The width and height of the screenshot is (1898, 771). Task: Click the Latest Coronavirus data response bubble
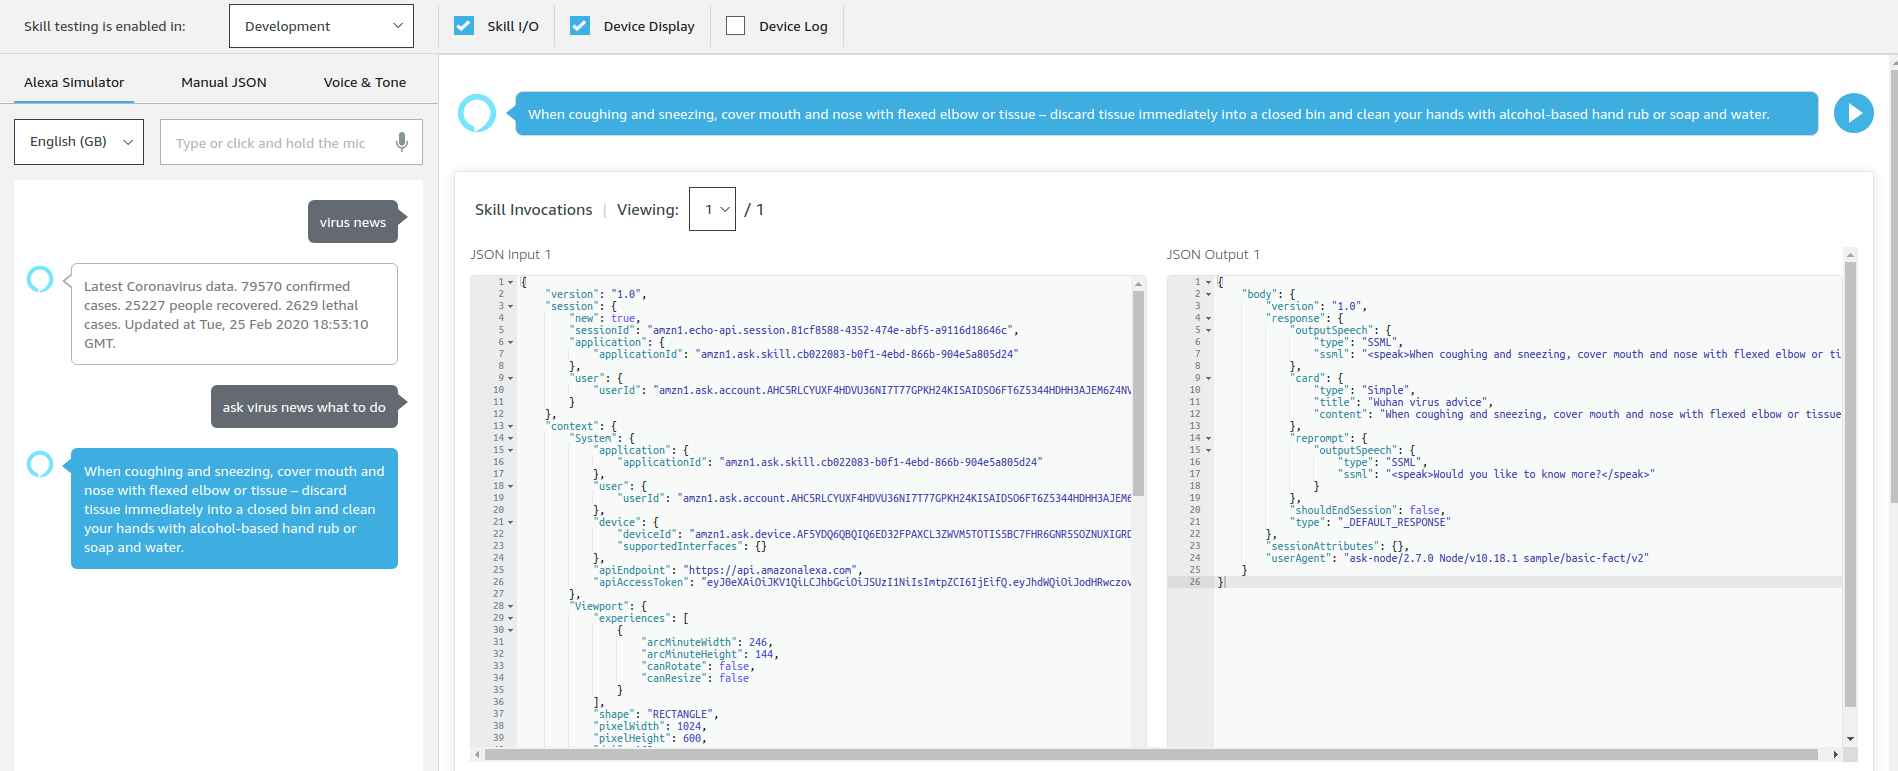point(234,314)
